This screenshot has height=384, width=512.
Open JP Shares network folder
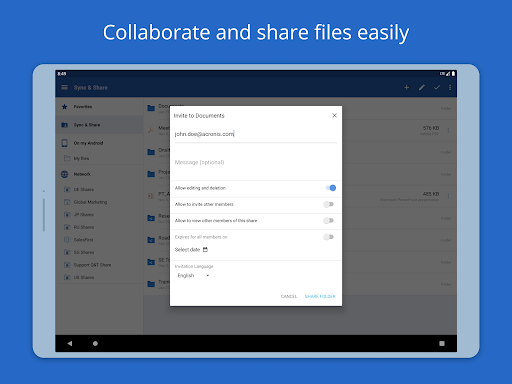click(x=100, y=215)
